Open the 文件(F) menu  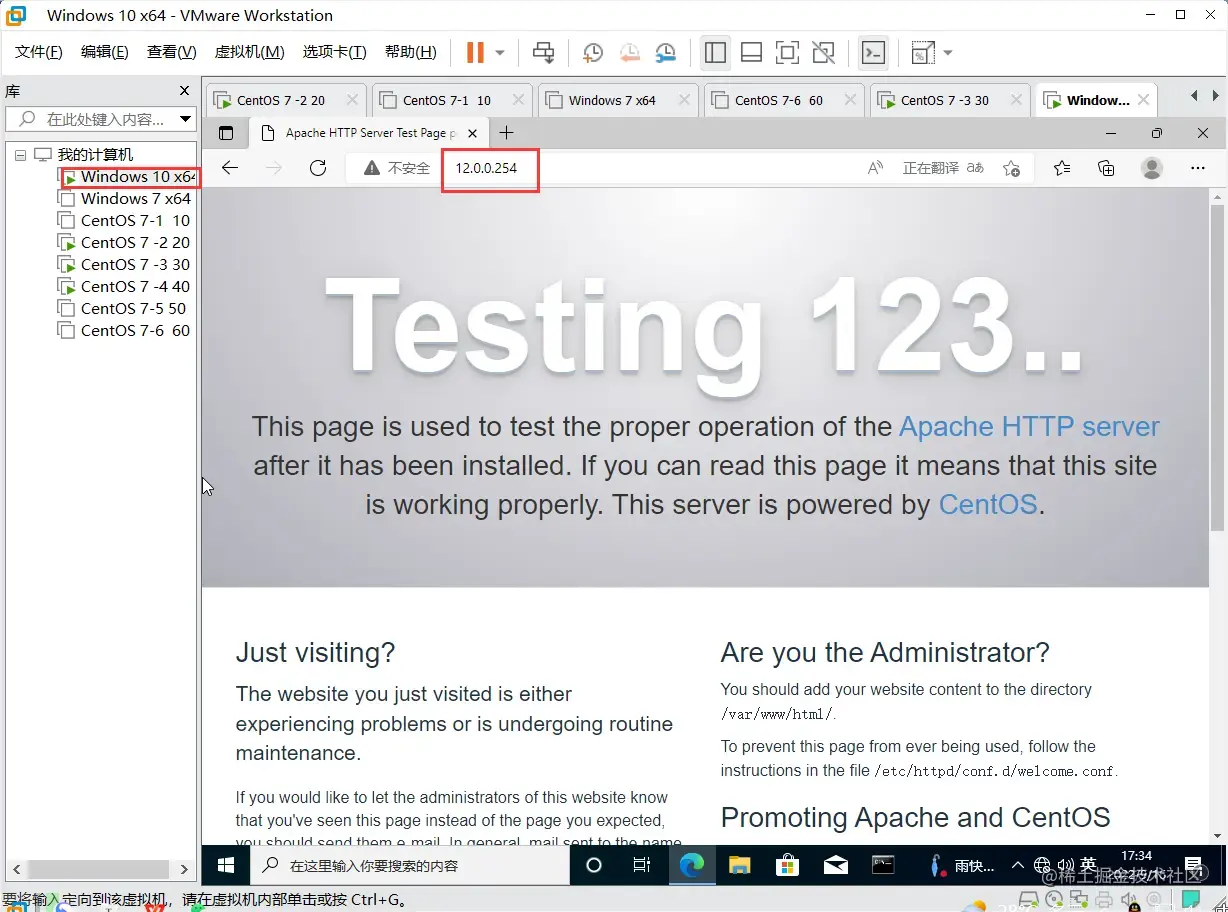[x=39, y=52]
